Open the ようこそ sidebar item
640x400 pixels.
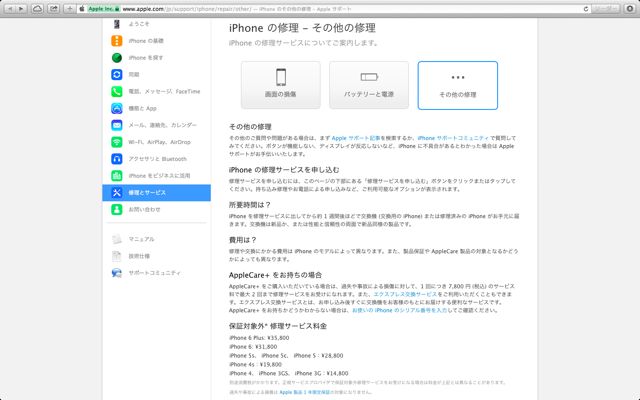click(156, 24)
